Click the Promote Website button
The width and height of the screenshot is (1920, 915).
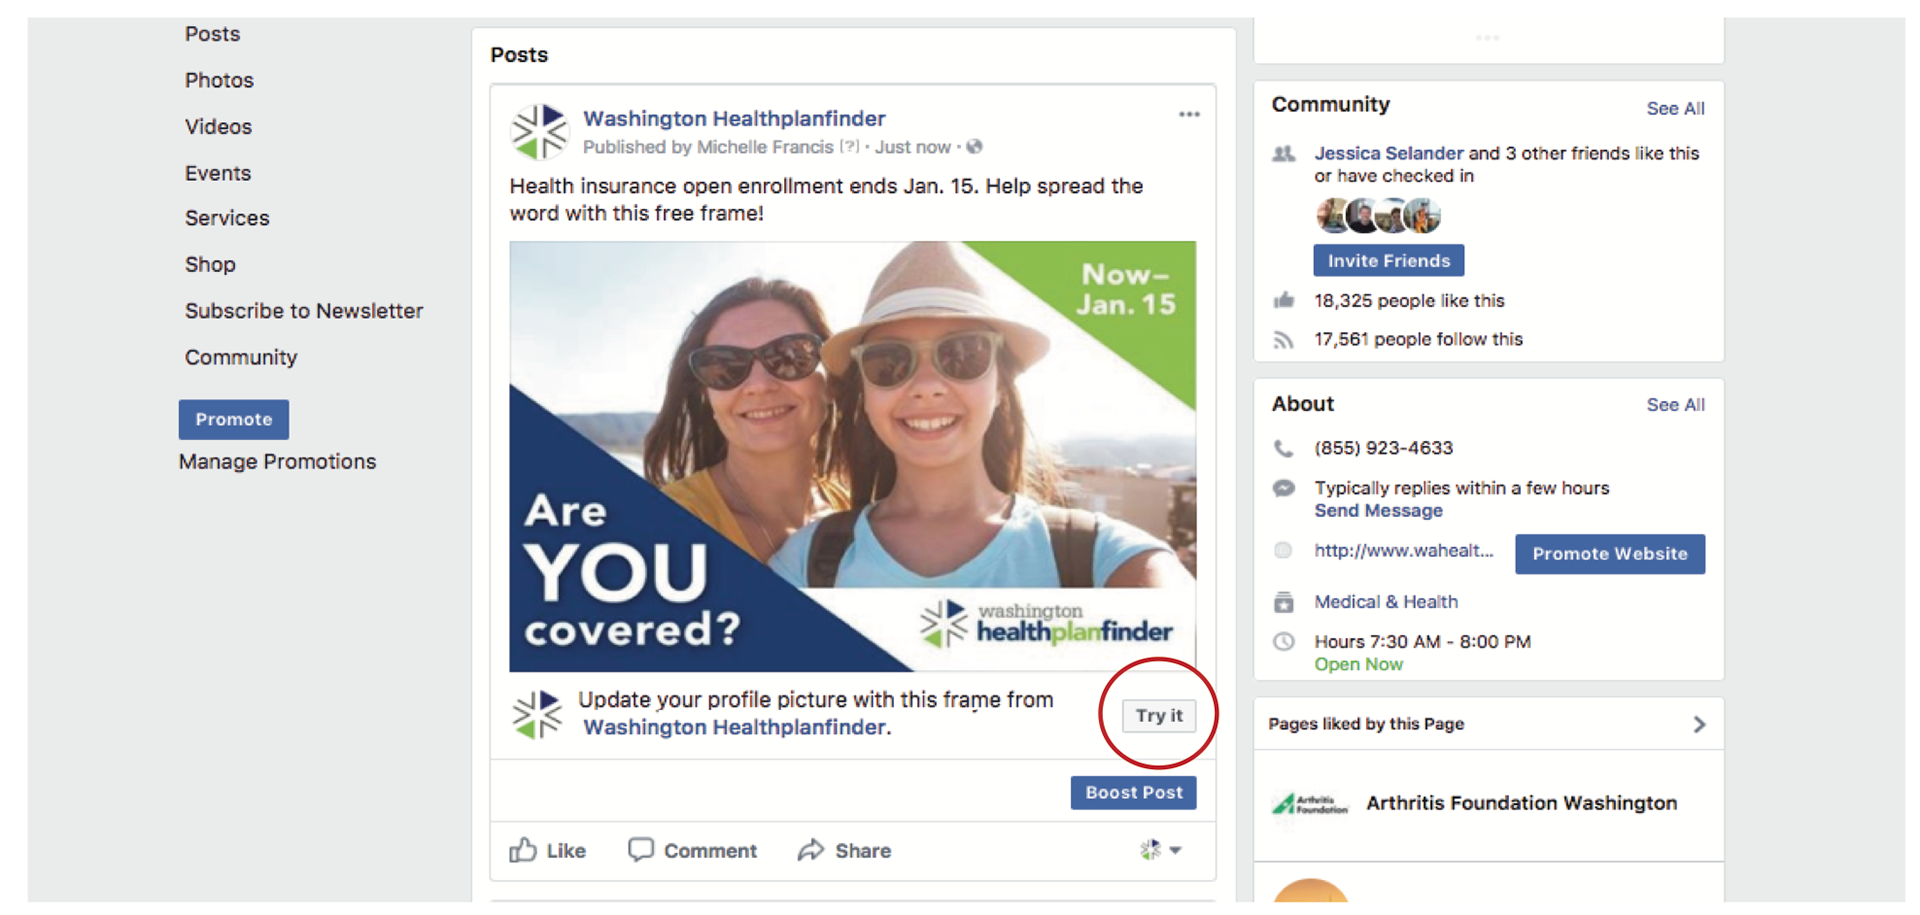point(1610,554)
